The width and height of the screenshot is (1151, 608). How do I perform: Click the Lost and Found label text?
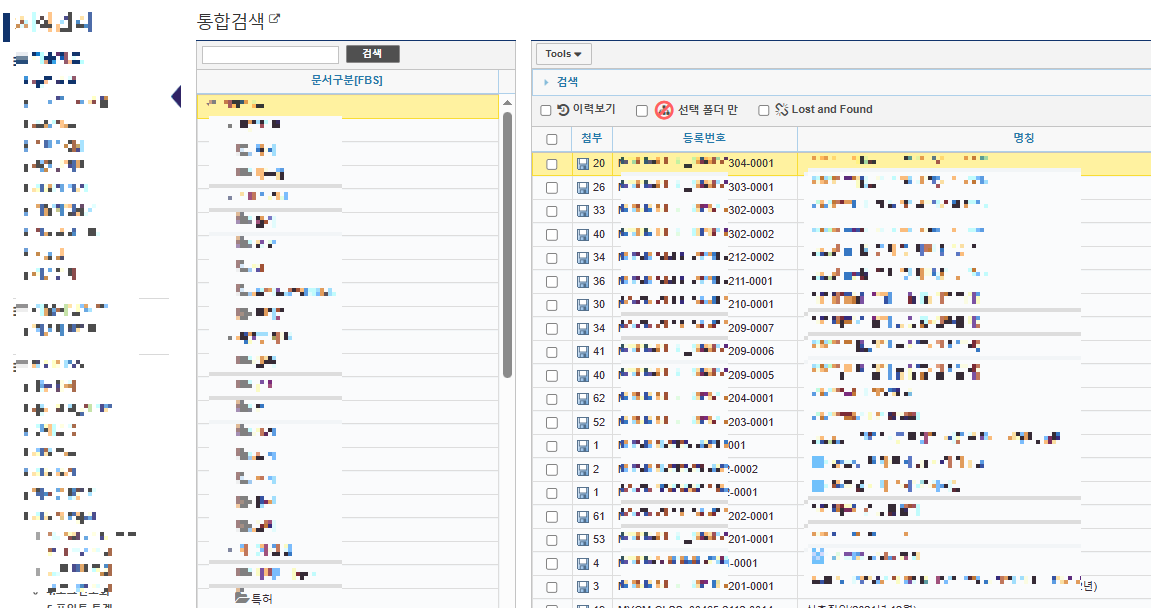point(832,109)
